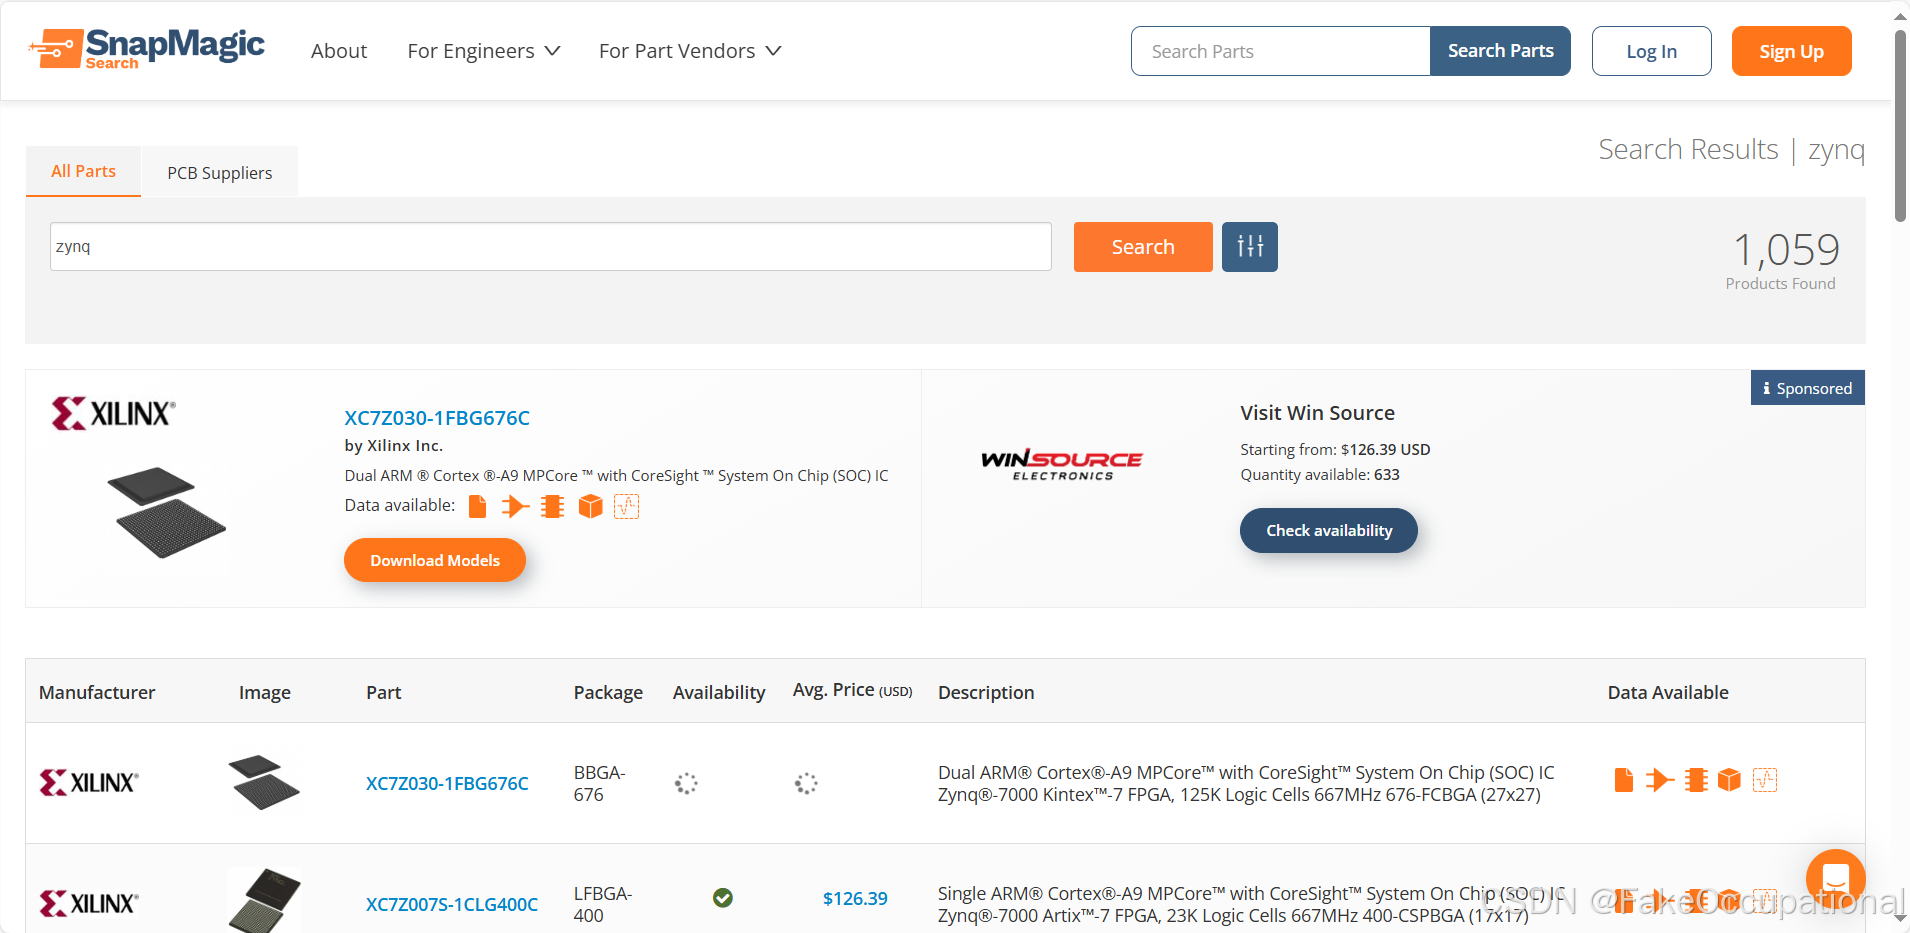Open XC7Z007S-1CLG400C part link
This screenshot has width=1910, height=933.
[x=452, y=904]
